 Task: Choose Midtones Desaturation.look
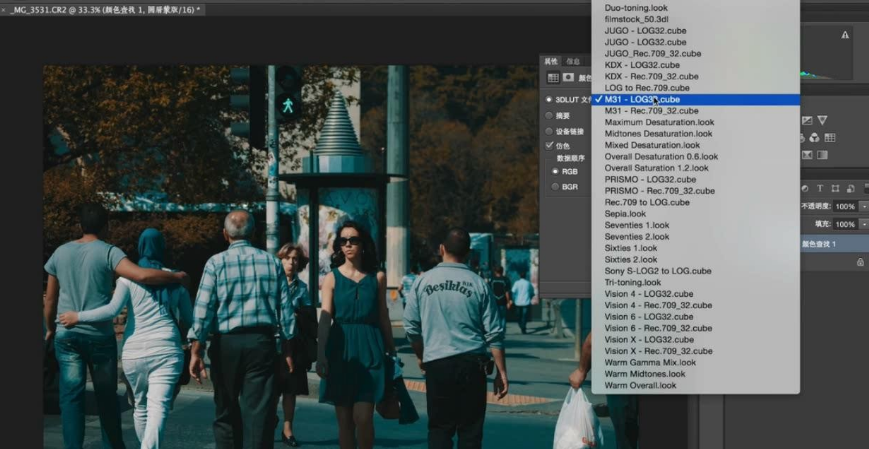pos(696,134)
